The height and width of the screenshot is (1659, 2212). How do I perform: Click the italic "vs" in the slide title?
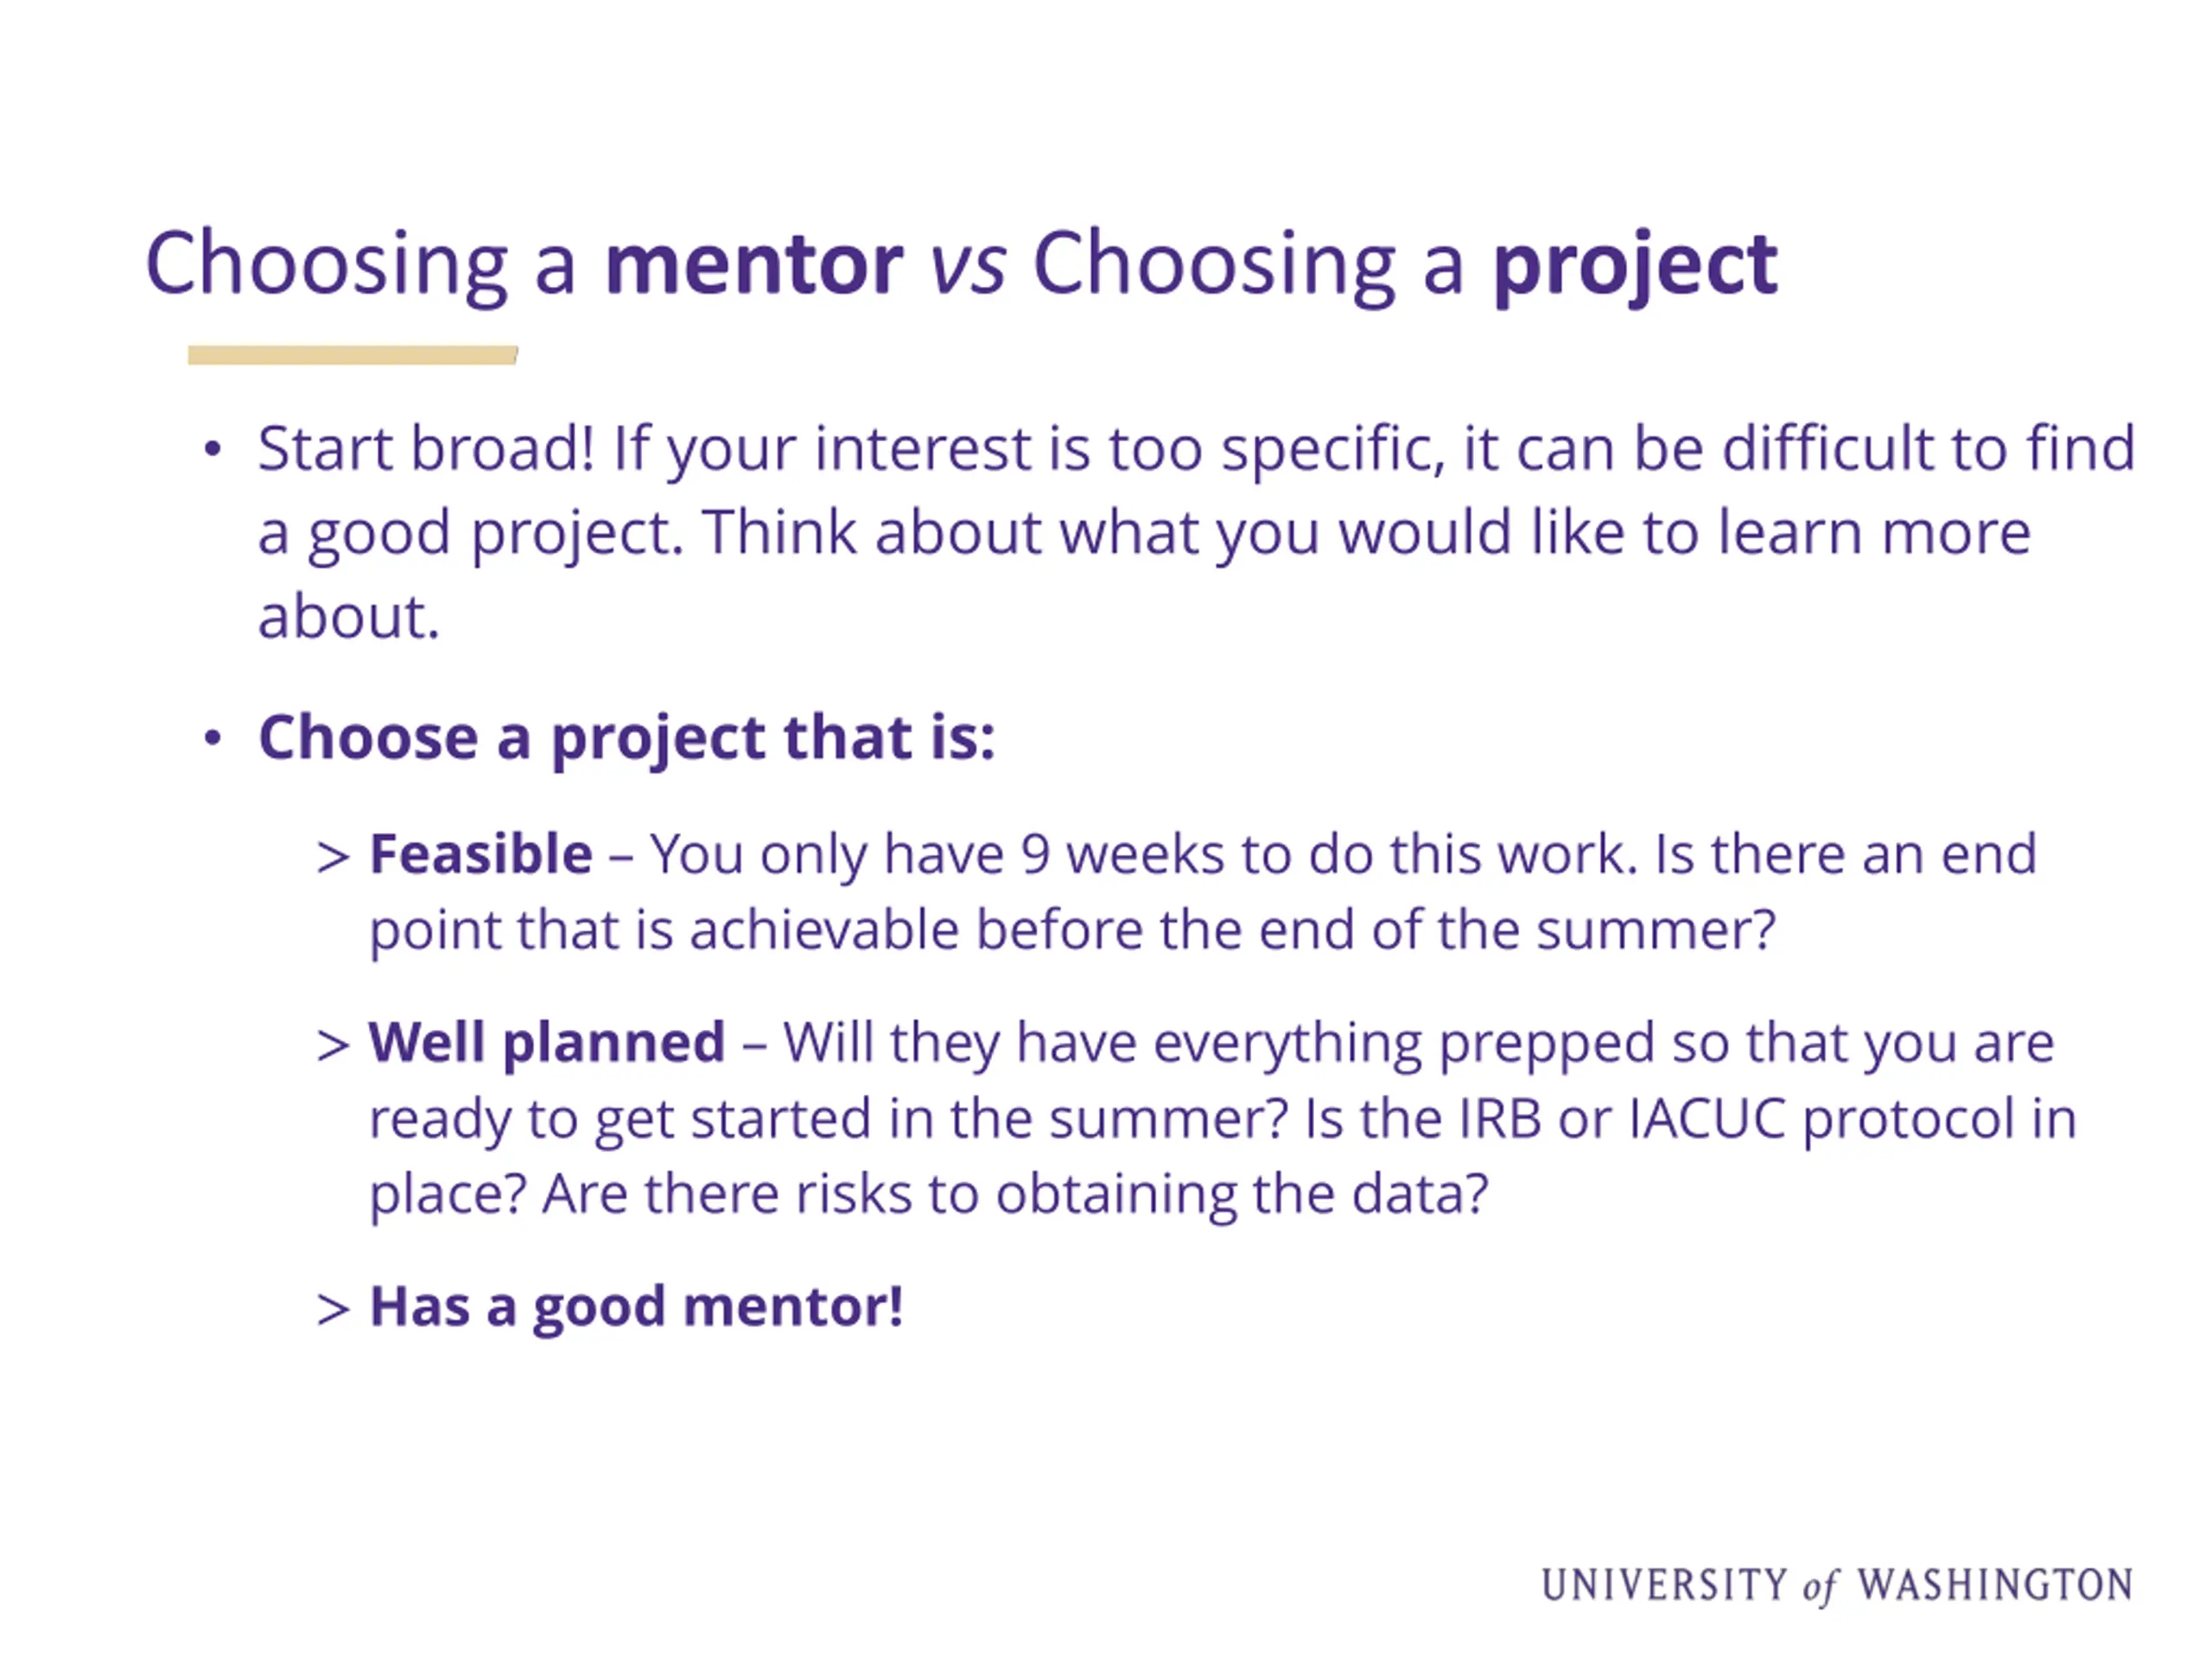(967, 266)
